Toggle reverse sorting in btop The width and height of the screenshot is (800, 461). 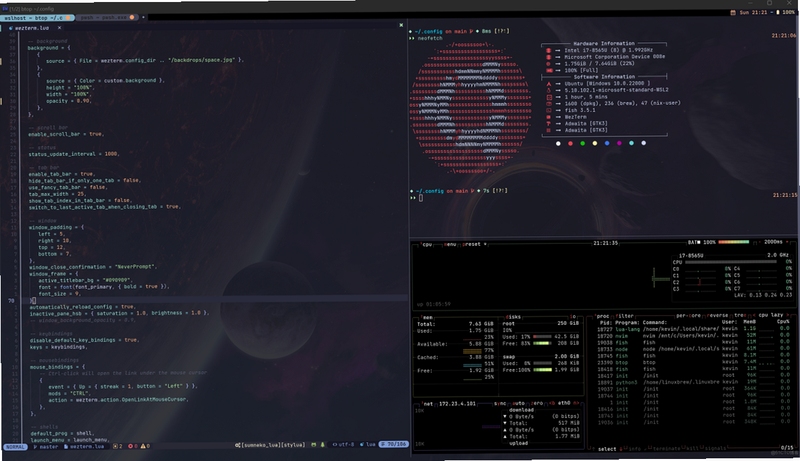pyautogui.click(x=718, y=316)
